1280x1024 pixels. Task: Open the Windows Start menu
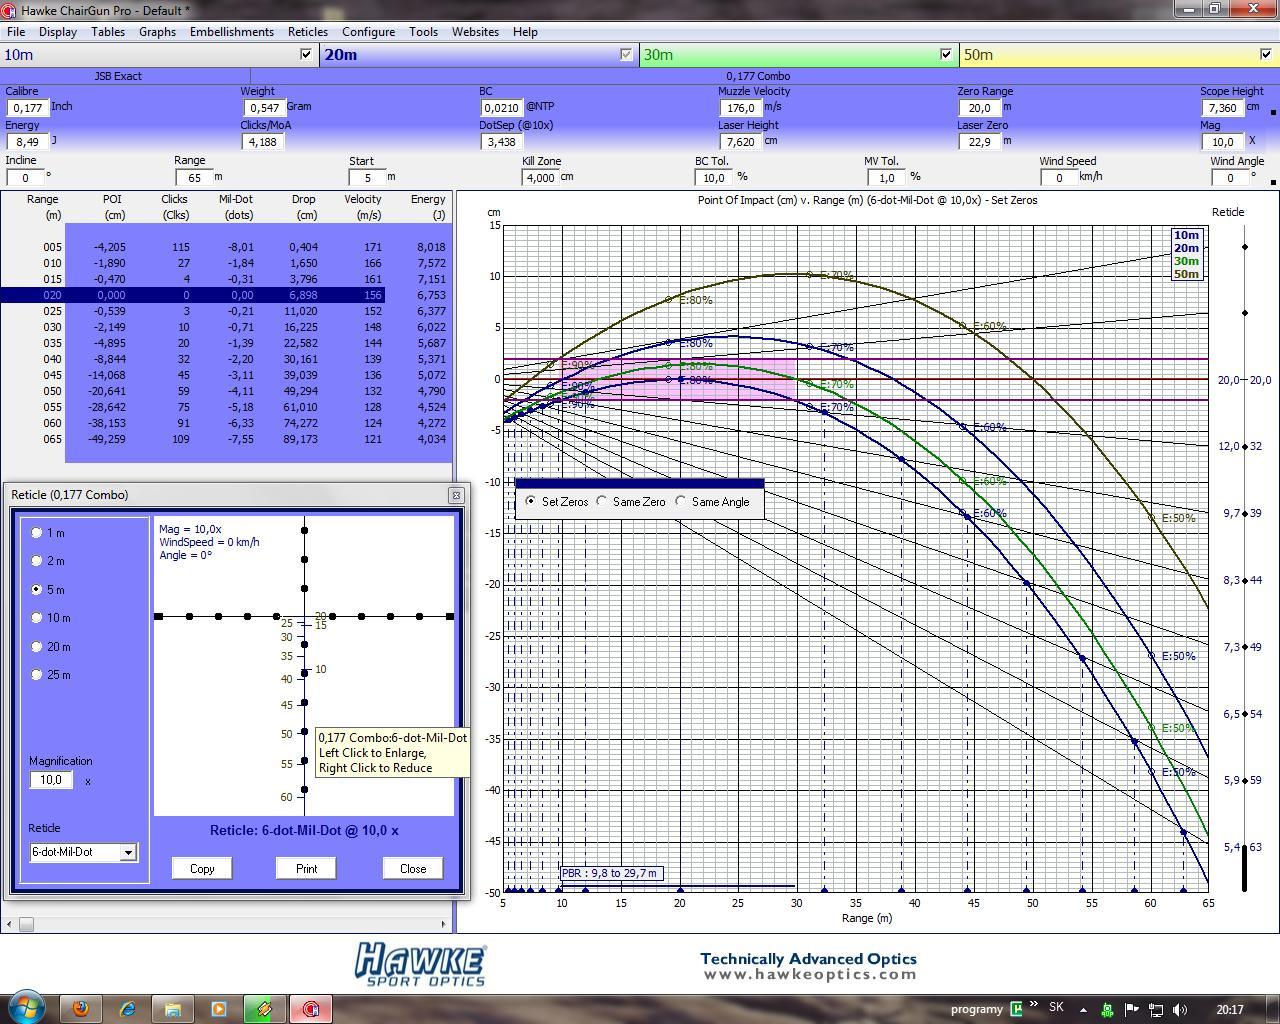pos(27,1007)
